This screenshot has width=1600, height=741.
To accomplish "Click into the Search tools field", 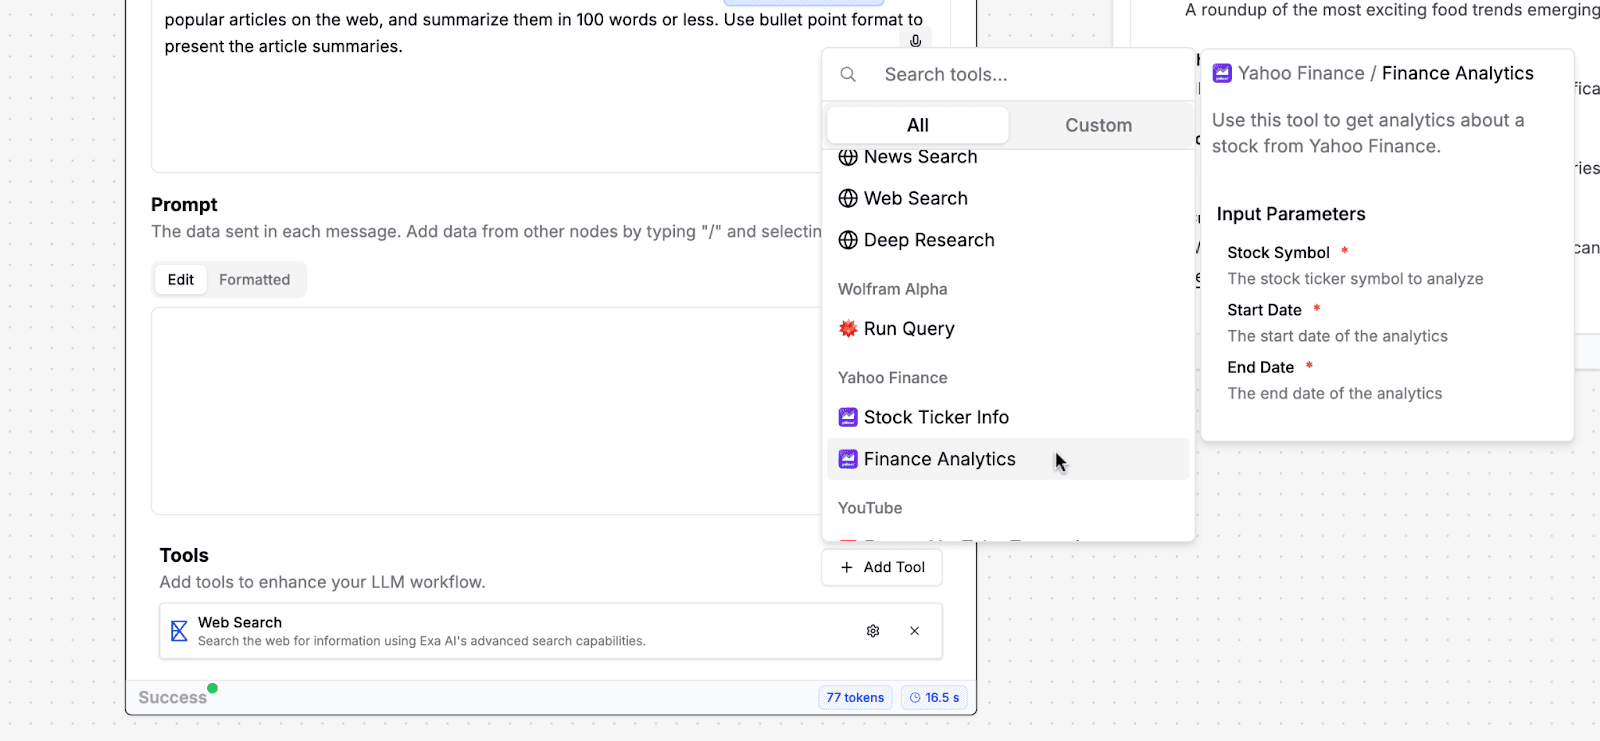I will click(x=1030, y=75).
